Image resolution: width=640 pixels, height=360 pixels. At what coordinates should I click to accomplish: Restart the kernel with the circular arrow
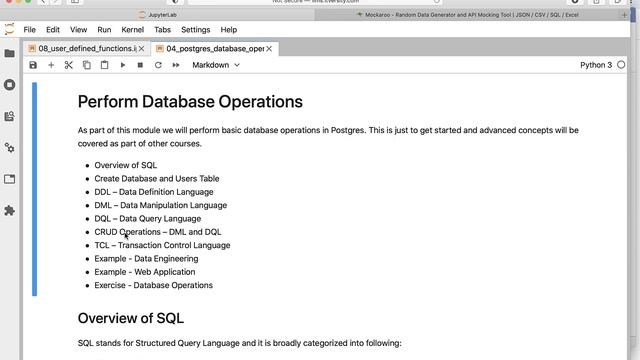(x=158, y=65)
